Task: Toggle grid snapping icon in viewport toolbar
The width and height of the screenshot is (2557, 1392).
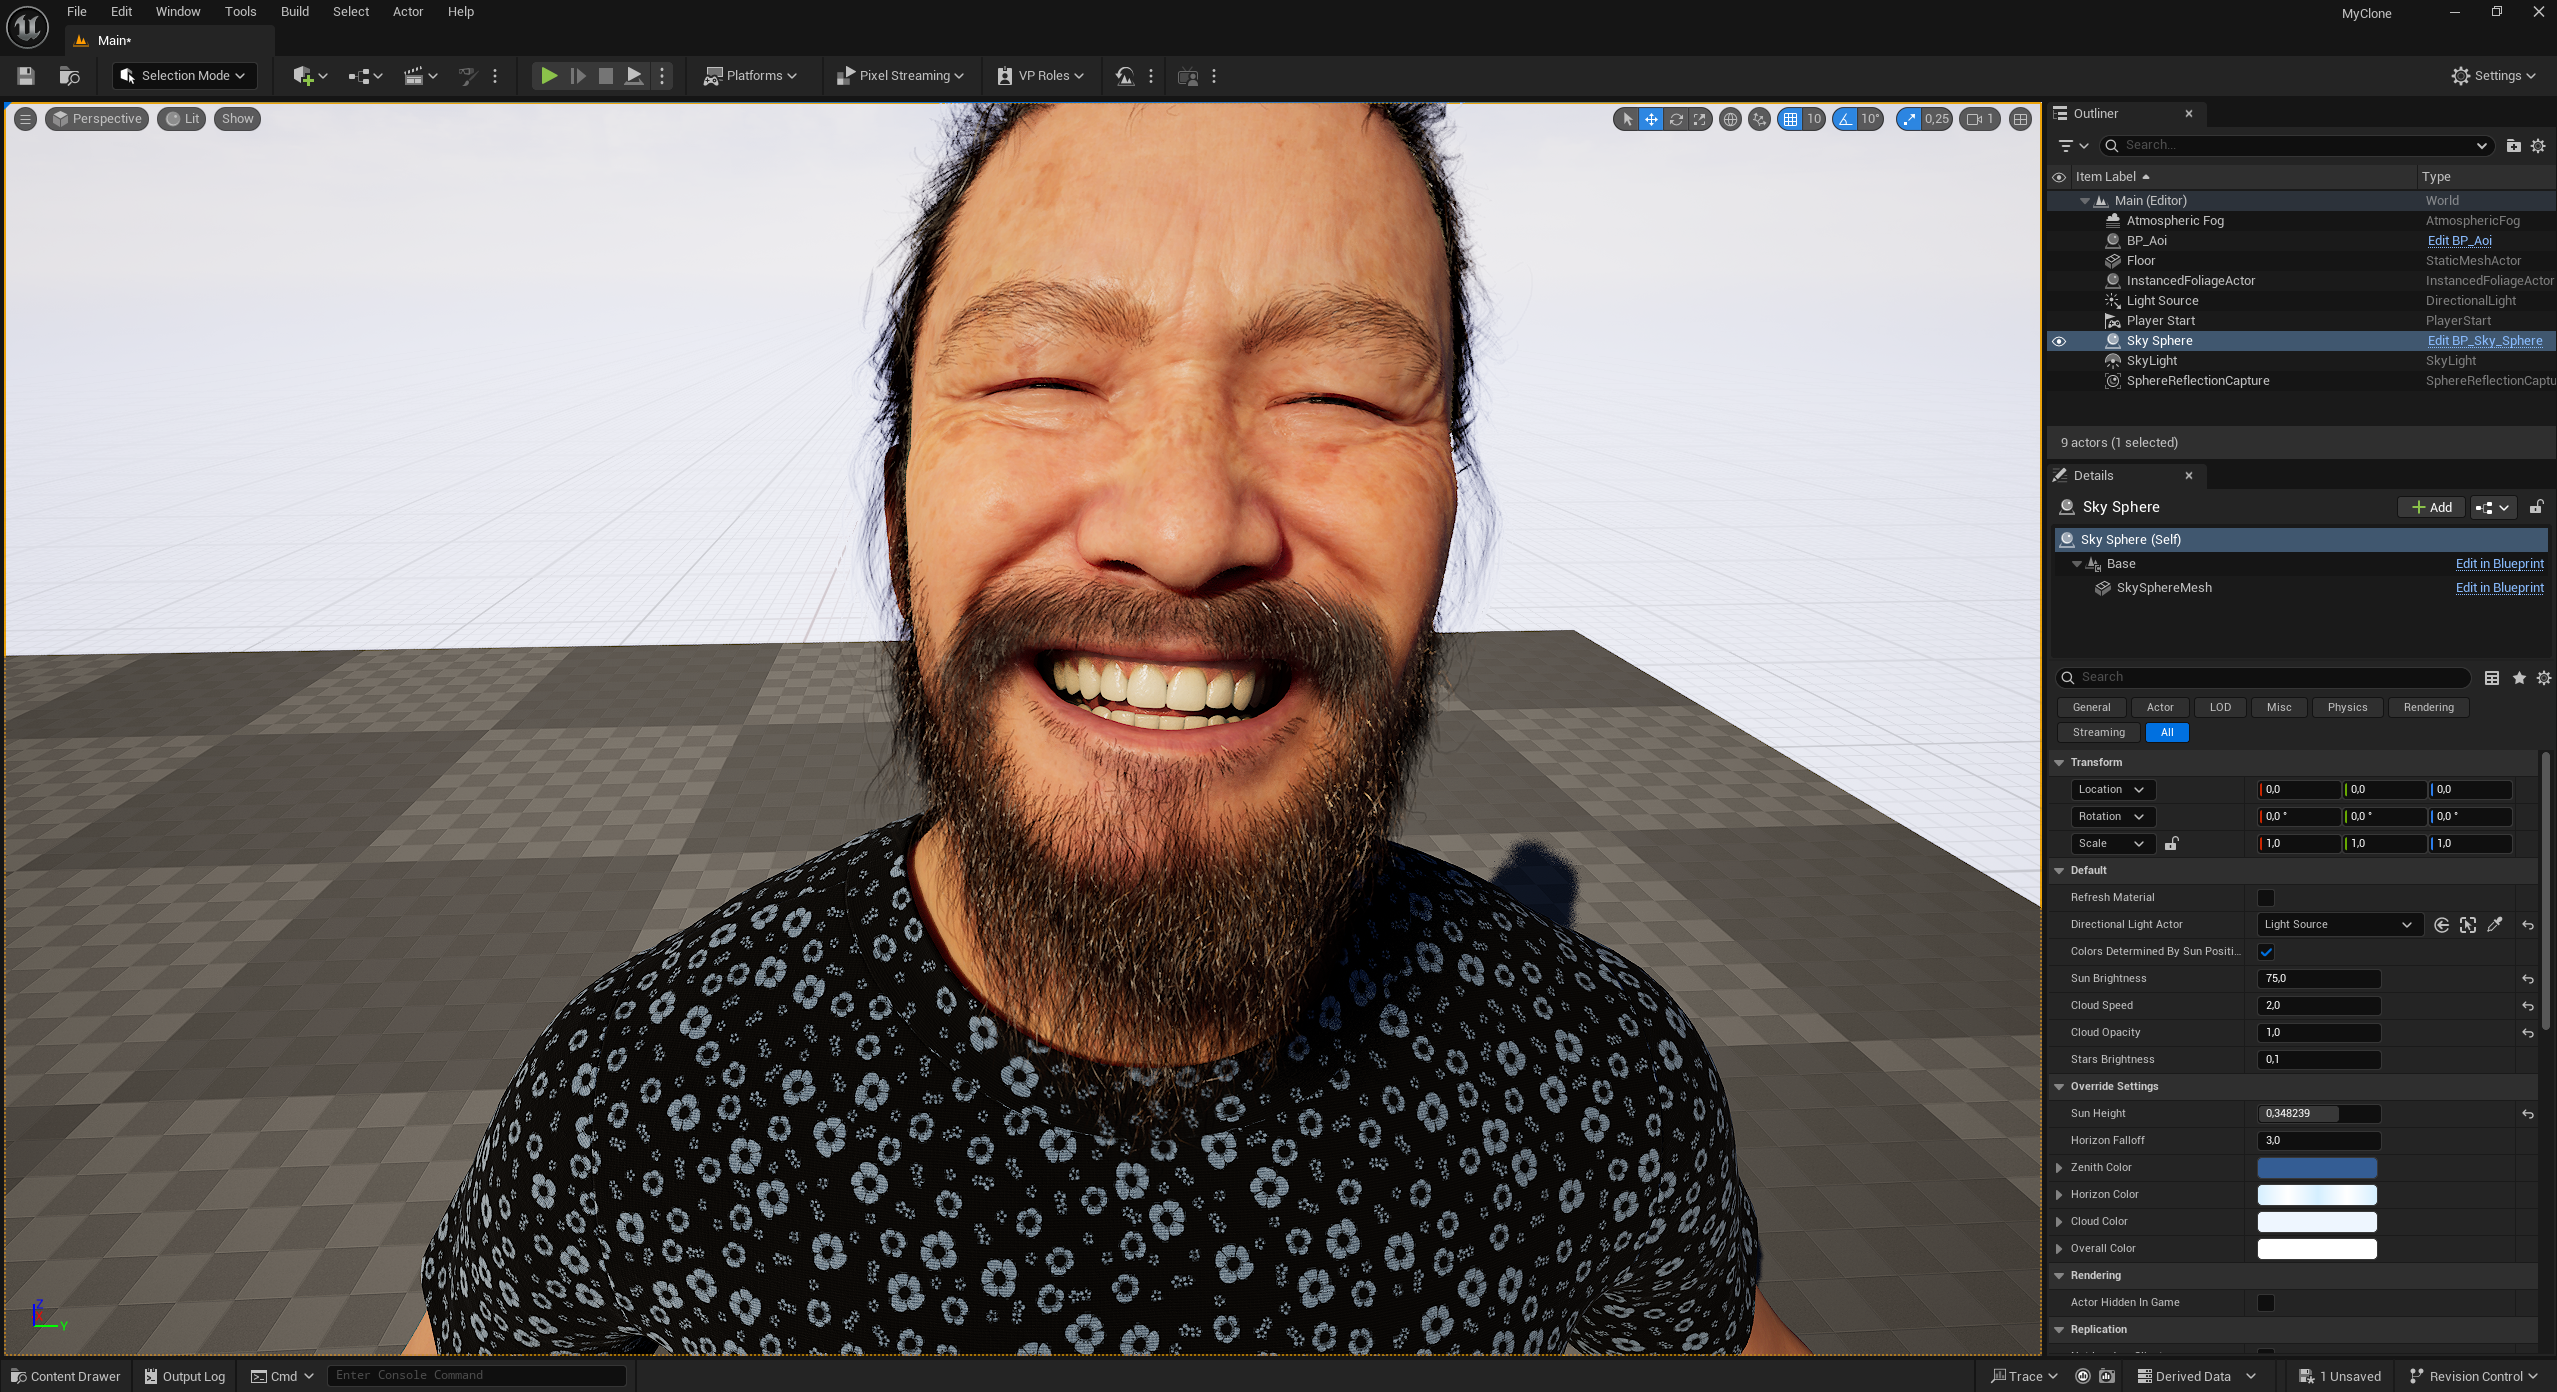Action: 1790,119
